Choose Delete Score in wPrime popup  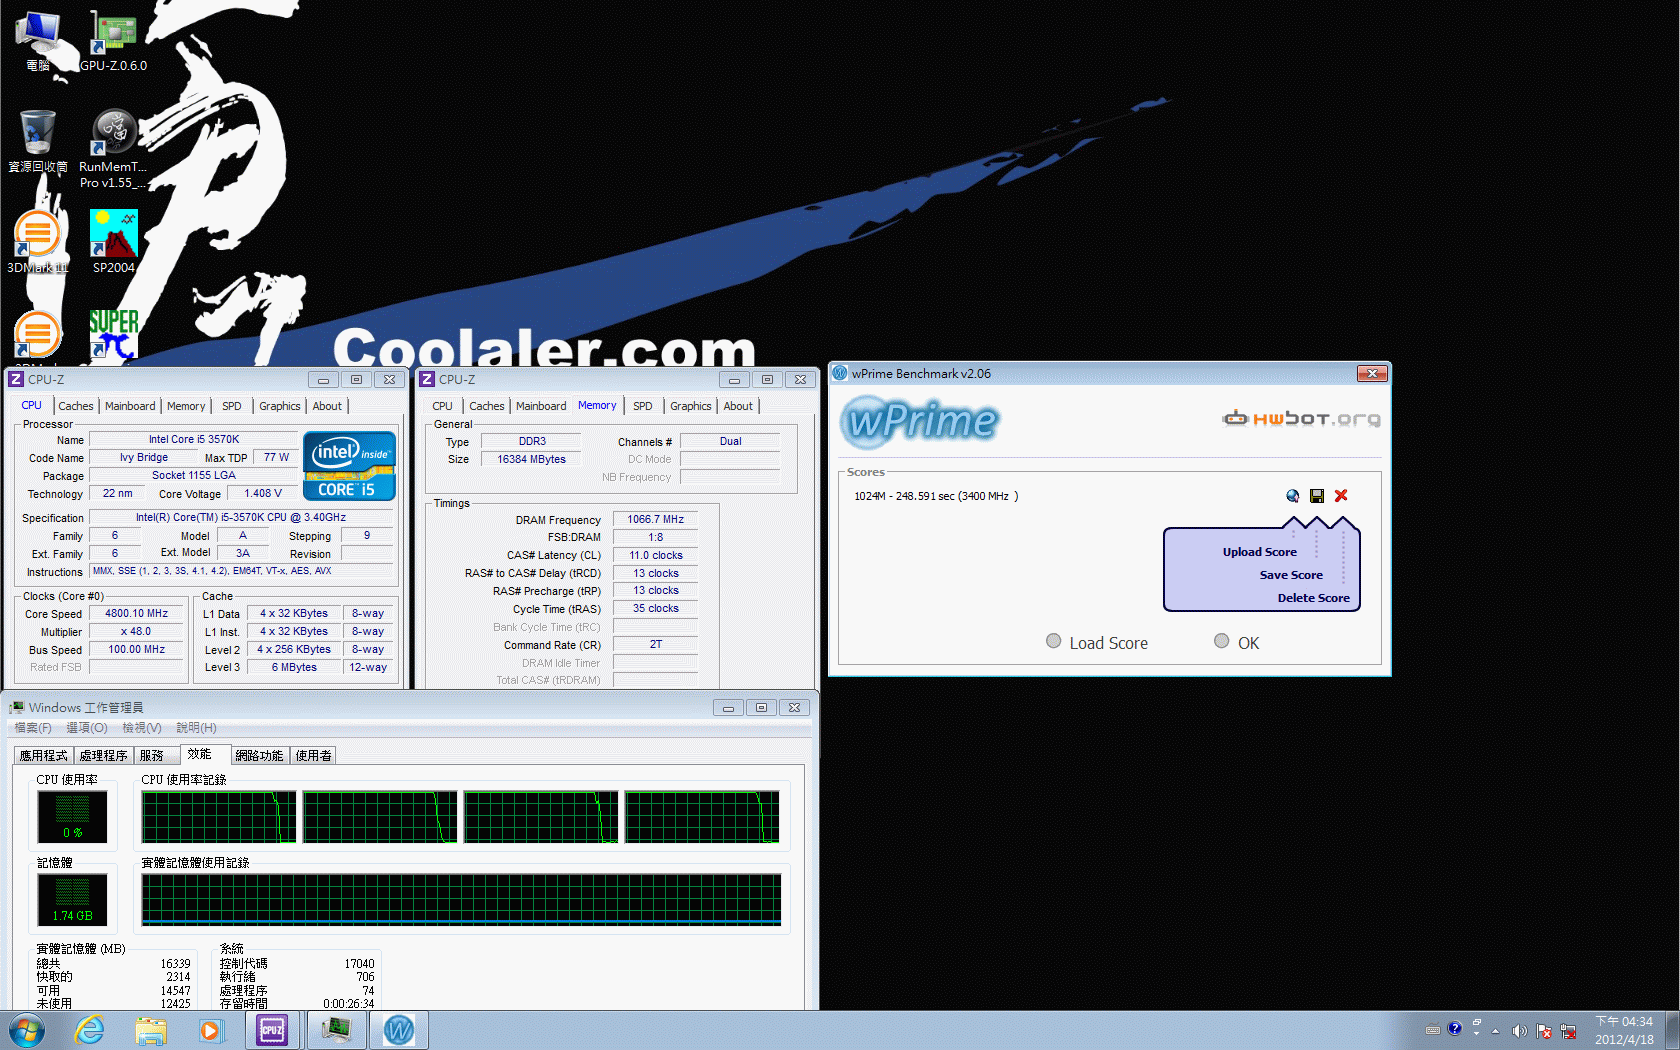pos(1313,598)
